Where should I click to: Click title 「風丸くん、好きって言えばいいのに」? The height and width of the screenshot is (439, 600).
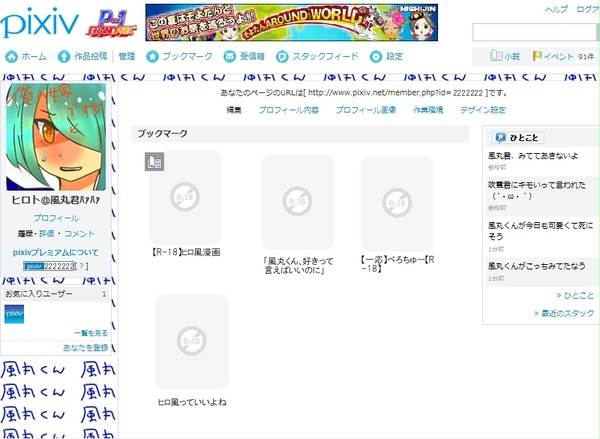point(298,266)
